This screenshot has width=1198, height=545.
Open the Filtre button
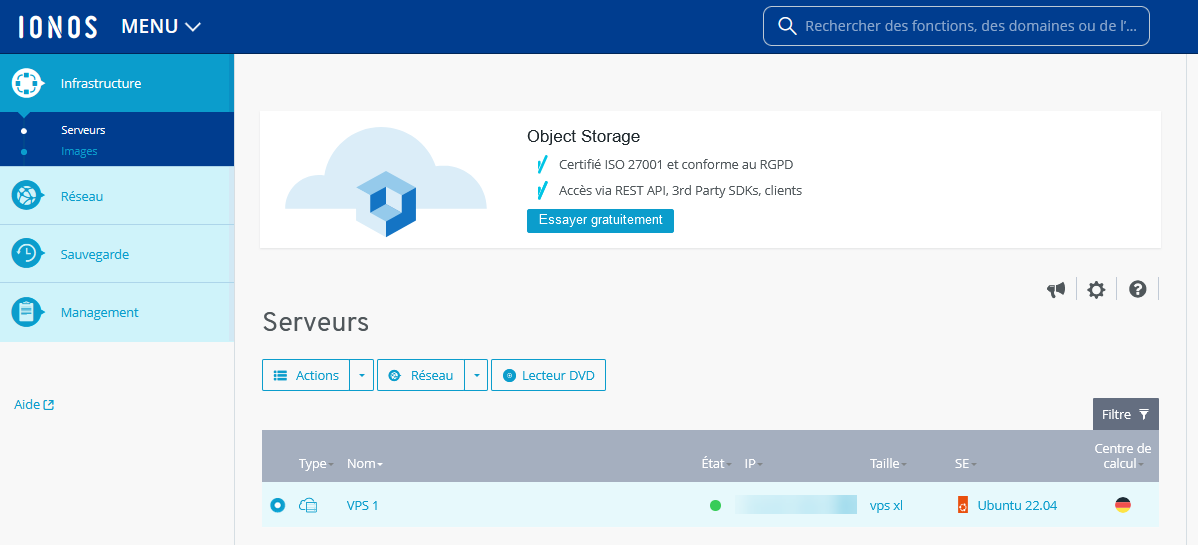point(1125,414)
